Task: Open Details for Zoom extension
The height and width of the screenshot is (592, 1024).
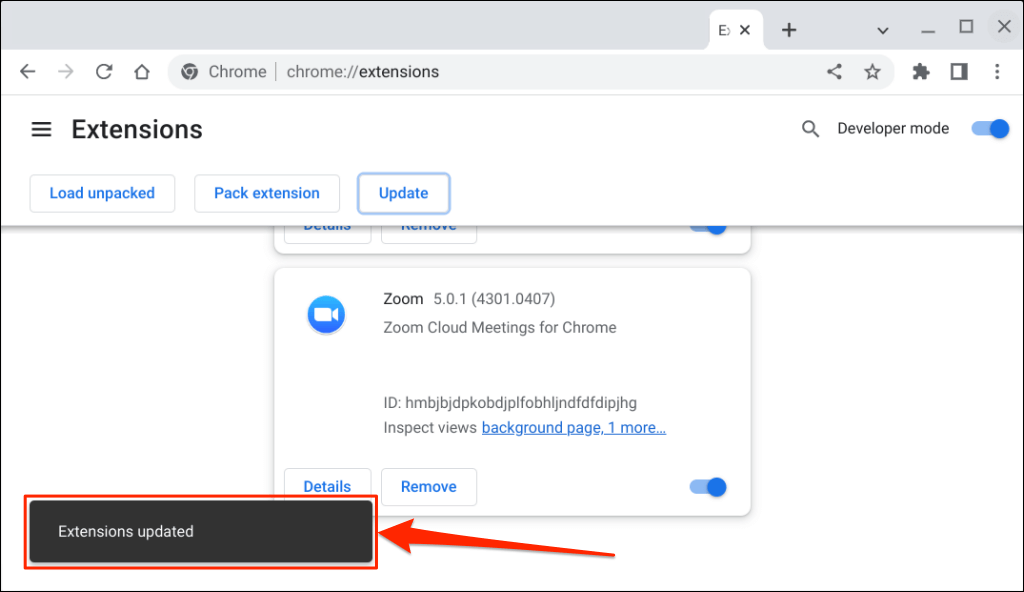Action: pyautogui.click(x=327, y=486)
